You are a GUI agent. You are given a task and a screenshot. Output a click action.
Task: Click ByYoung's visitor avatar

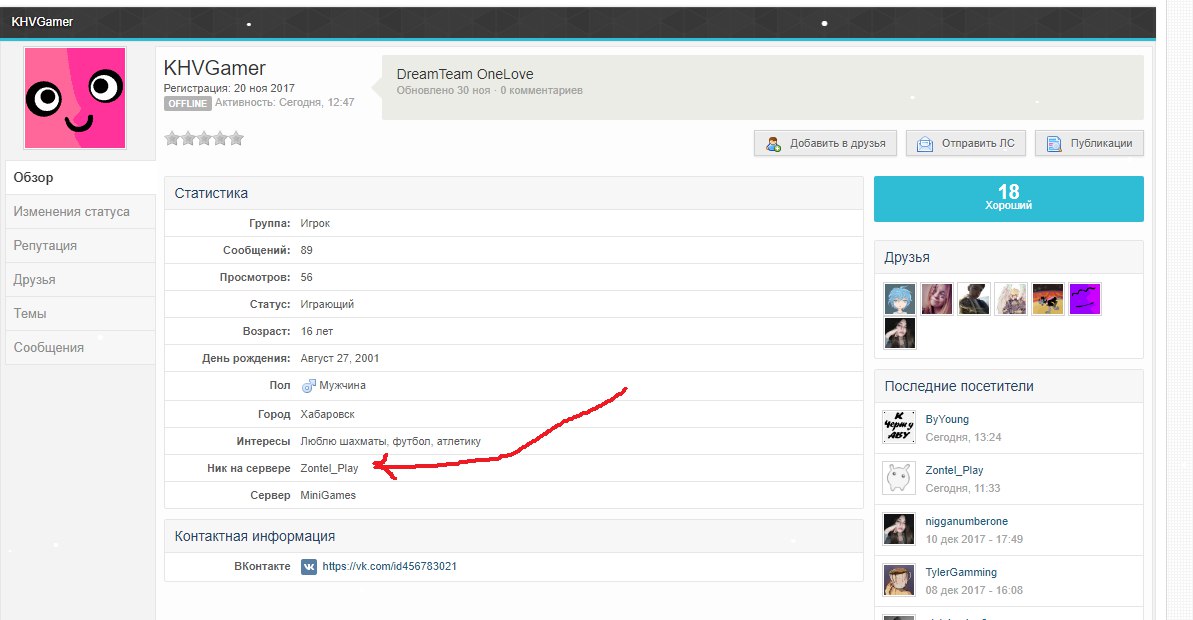[899, 428]
